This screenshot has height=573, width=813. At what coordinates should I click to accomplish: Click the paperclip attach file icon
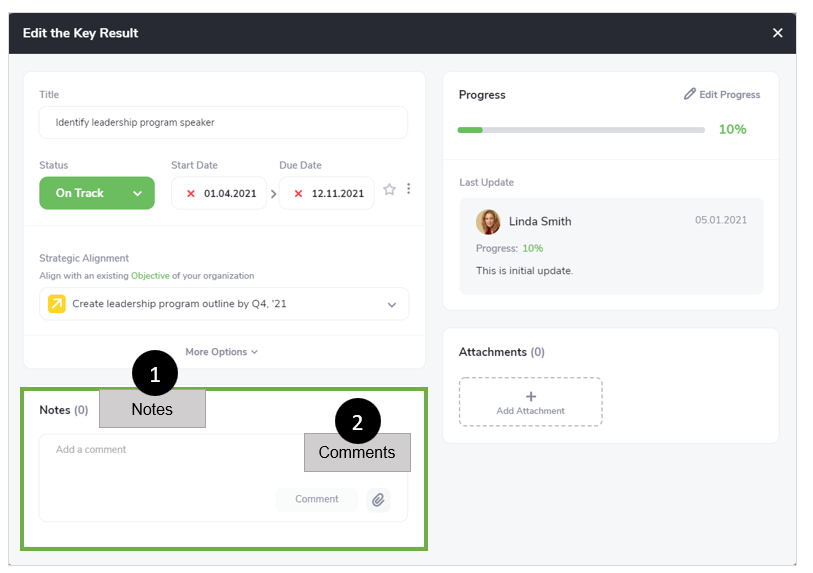(x=378, y=500)
